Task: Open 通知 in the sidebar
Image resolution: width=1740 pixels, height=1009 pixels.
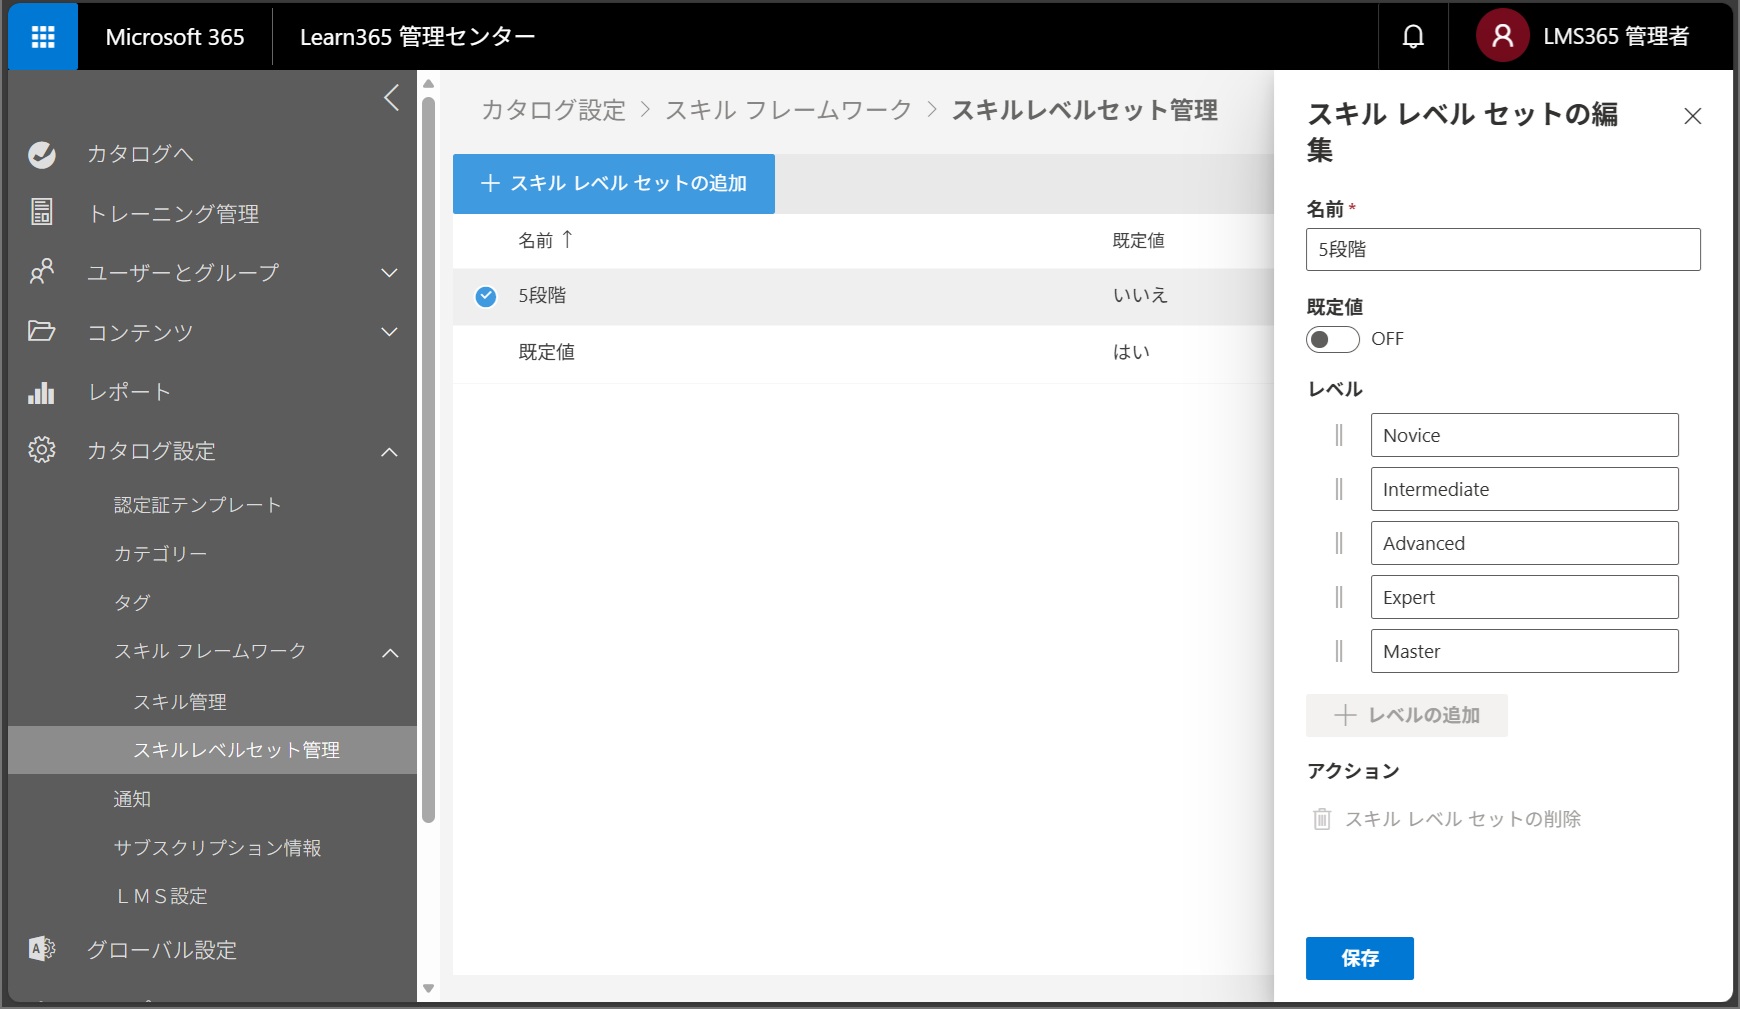Action: [132, 799]
